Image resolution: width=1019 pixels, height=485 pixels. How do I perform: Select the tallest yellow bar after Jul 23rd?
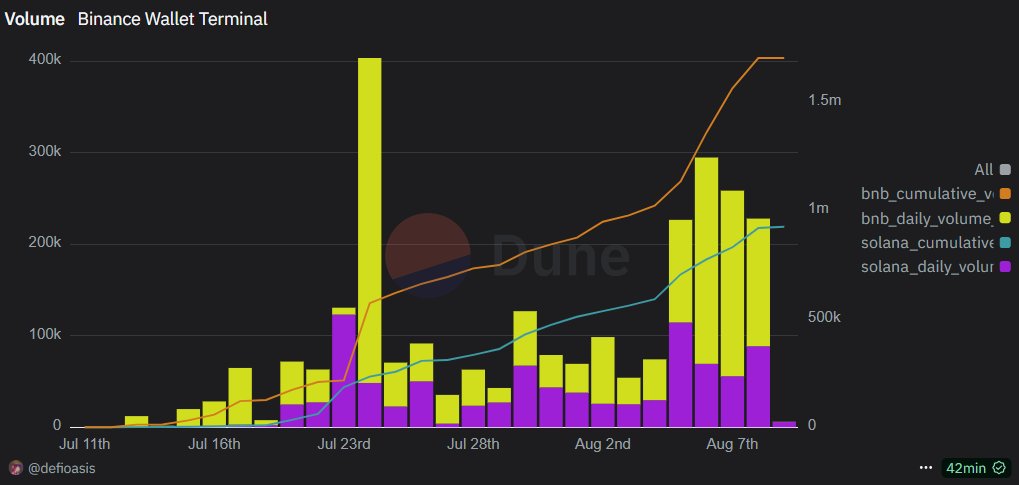[x=369, y=220]
